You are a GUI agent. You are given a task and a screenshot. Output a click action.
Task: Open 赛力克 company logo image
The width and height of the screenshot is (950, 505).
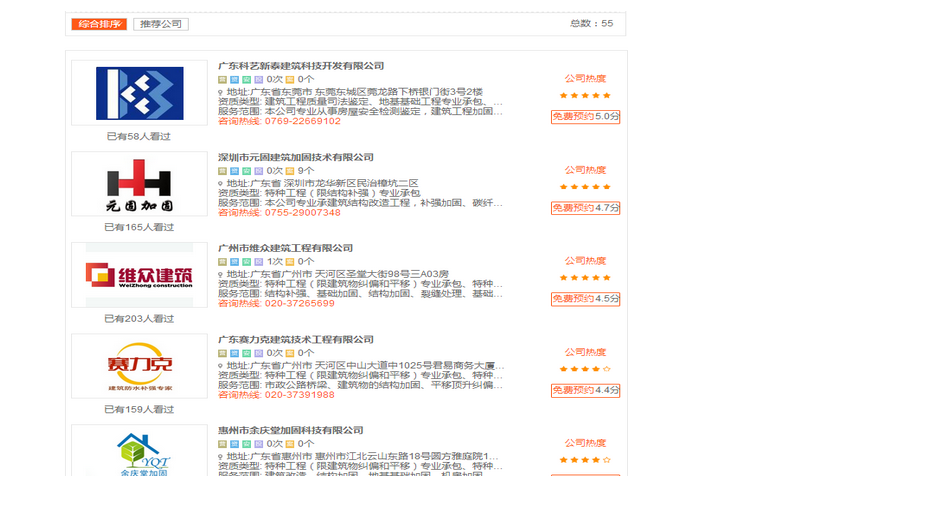(139, 366)
